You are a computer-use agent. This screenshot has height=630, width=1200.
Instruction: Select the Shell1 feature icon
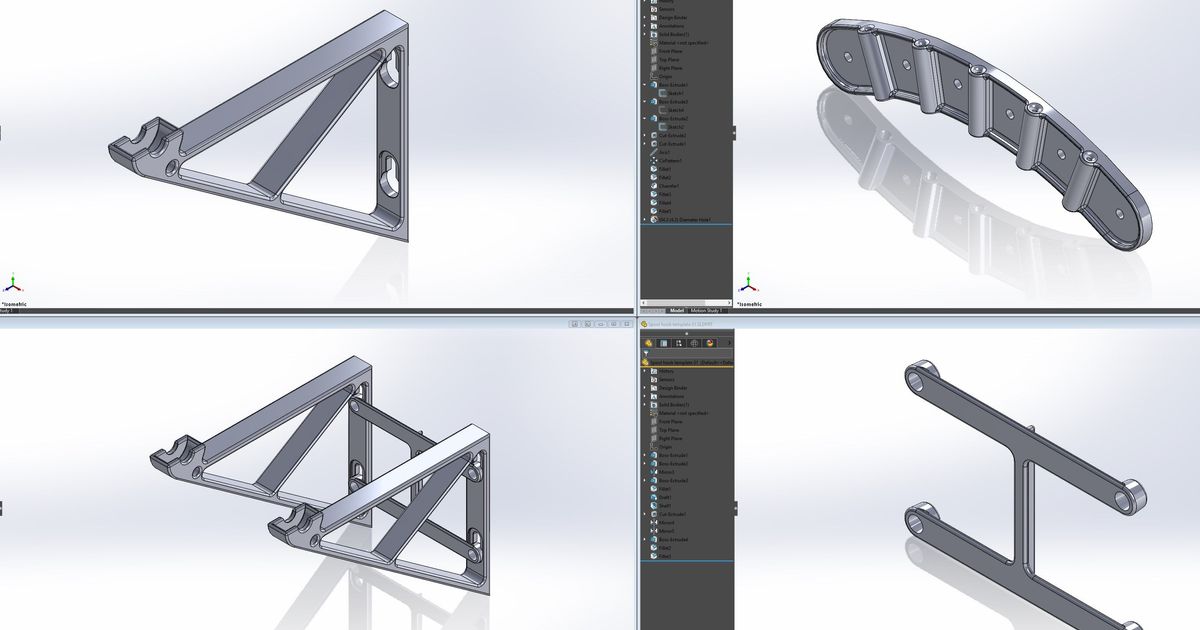[x=655, y=503]
